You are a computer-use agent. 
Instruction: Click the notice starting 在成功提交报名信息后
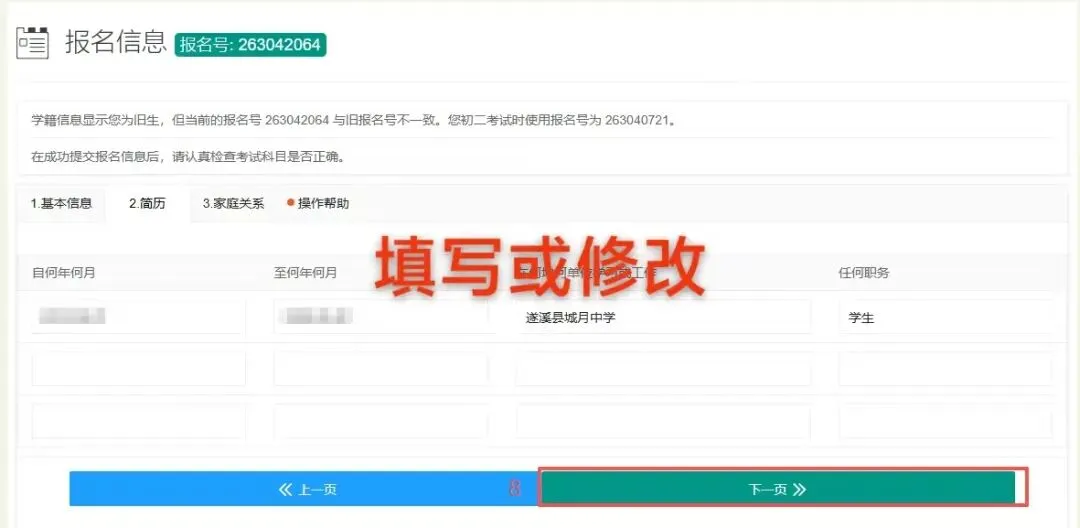click(188, 156)
